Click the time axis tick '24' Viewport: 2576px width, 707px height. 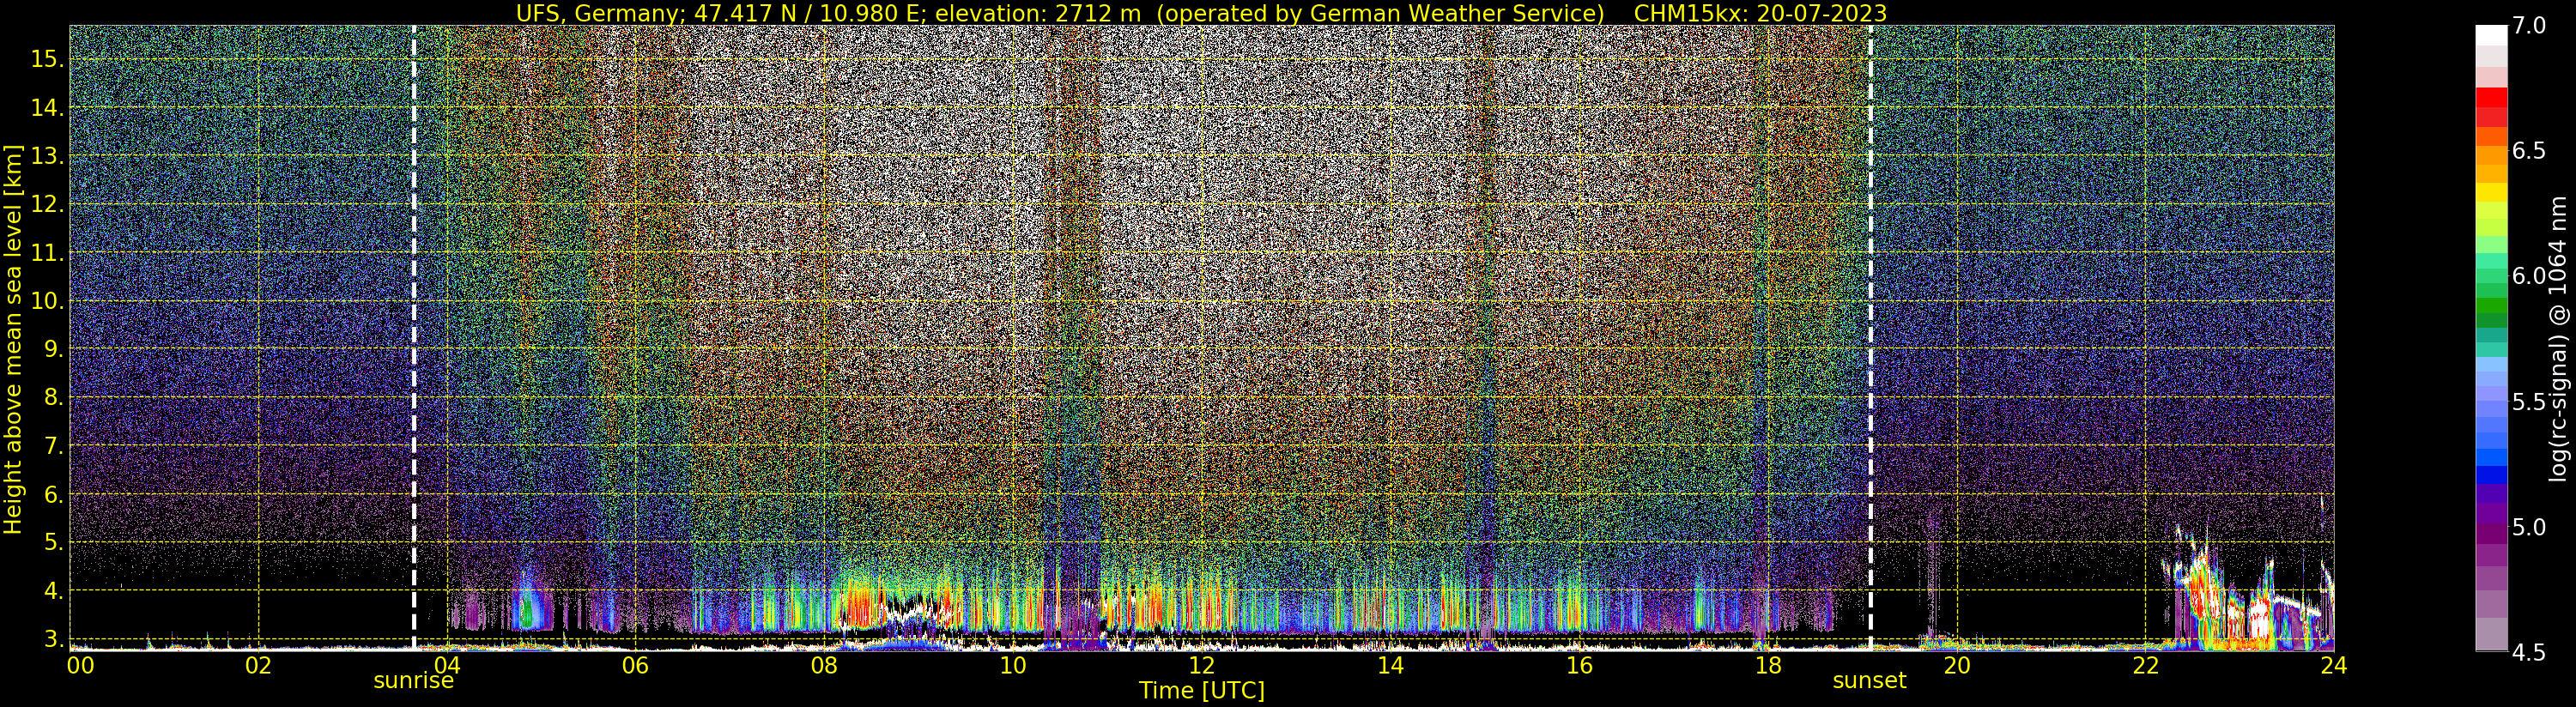click(x=2334, y=665)
